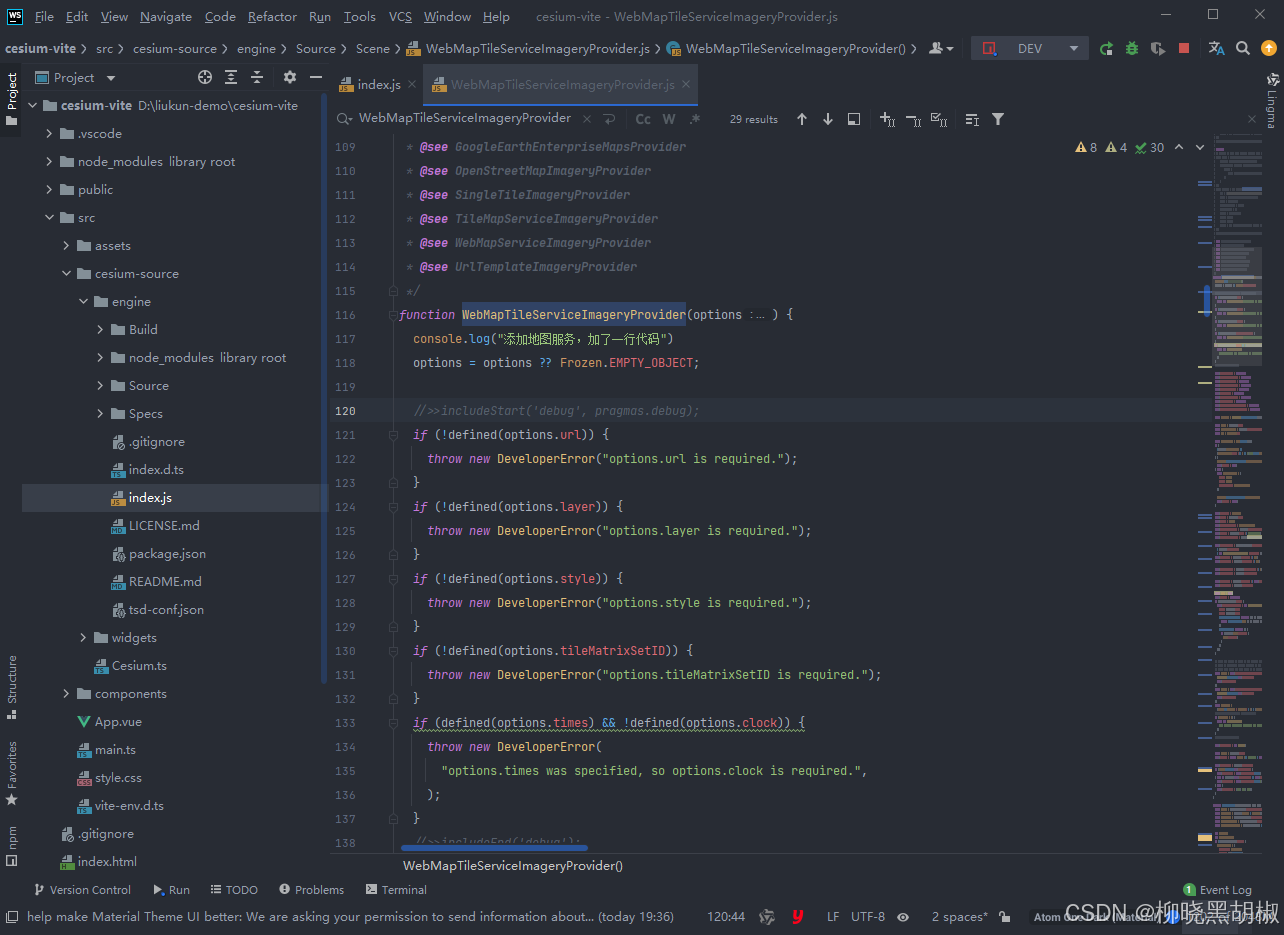This screenshot has height=935, width=1284.
Task: Expand the components folder
Action: 67,693
